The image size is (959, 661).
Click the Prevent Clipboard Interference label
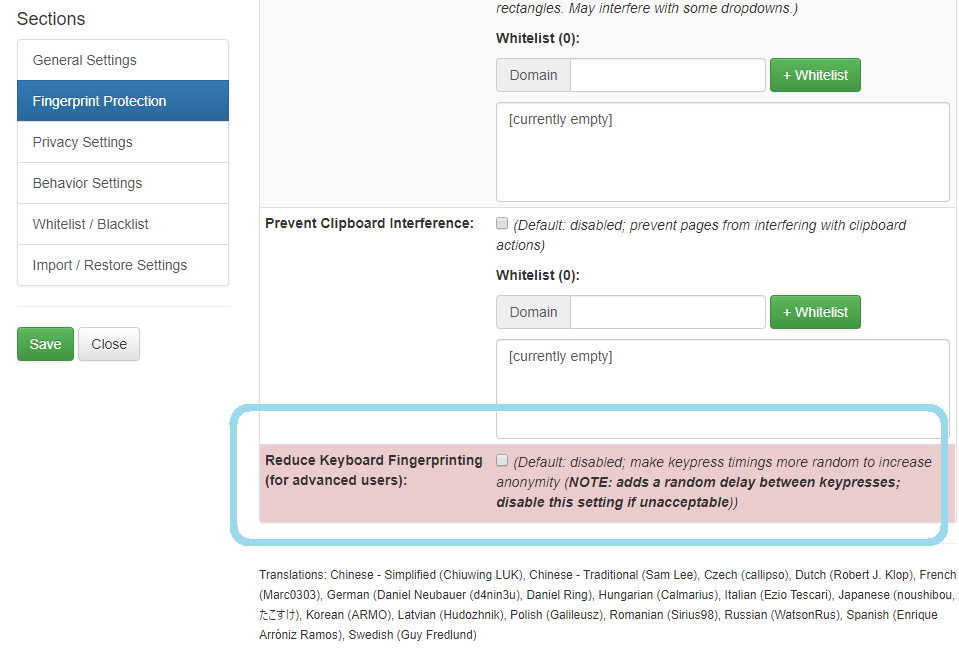coord(369,223)
